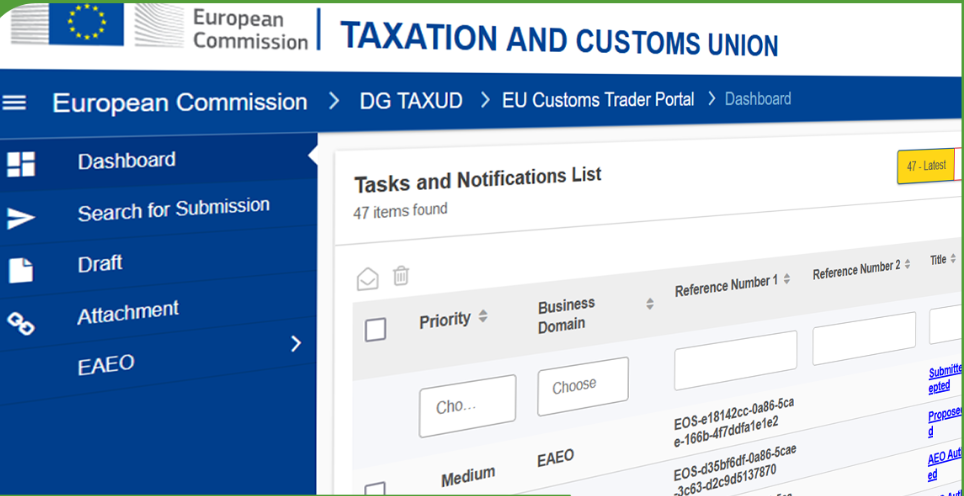
Task: Click the Tasks and Notifications List heading
Action: pyautogui.click(x=478, y=179)
